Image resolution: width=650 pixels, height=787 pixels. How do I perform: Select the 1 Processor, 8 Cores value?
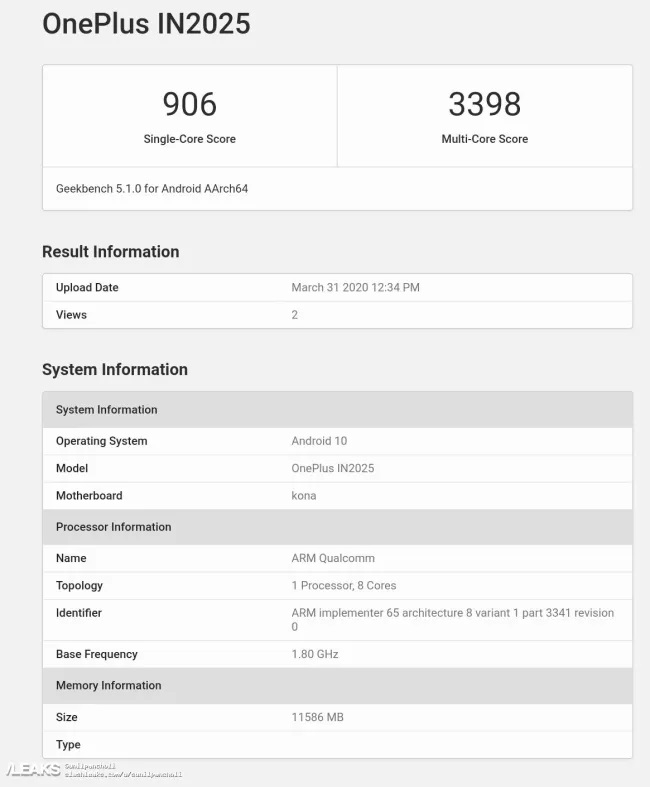click(344, 586)
